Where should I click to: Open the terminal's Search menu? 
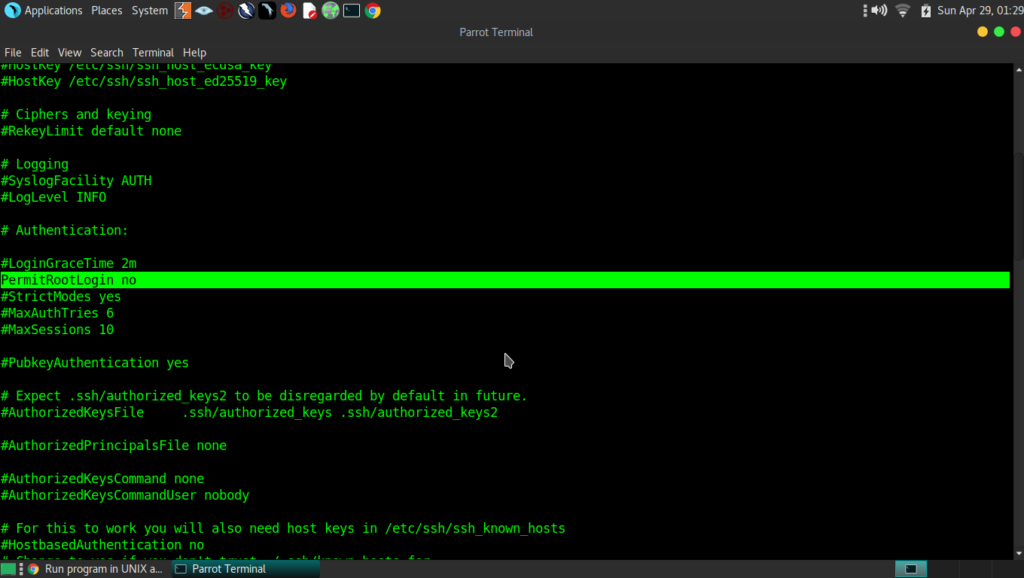point(107,52)
